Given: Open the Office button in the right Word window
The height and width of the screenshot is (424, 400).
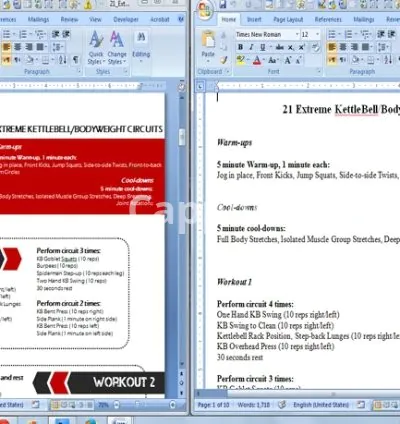Looking at the screenshot, I should click(x=205, y=9).
